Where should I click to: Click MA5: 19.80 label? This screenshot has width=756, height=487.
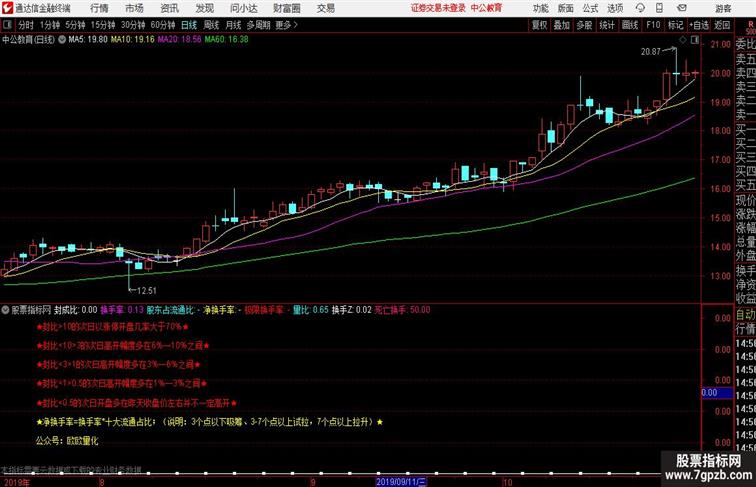[88, 40]
